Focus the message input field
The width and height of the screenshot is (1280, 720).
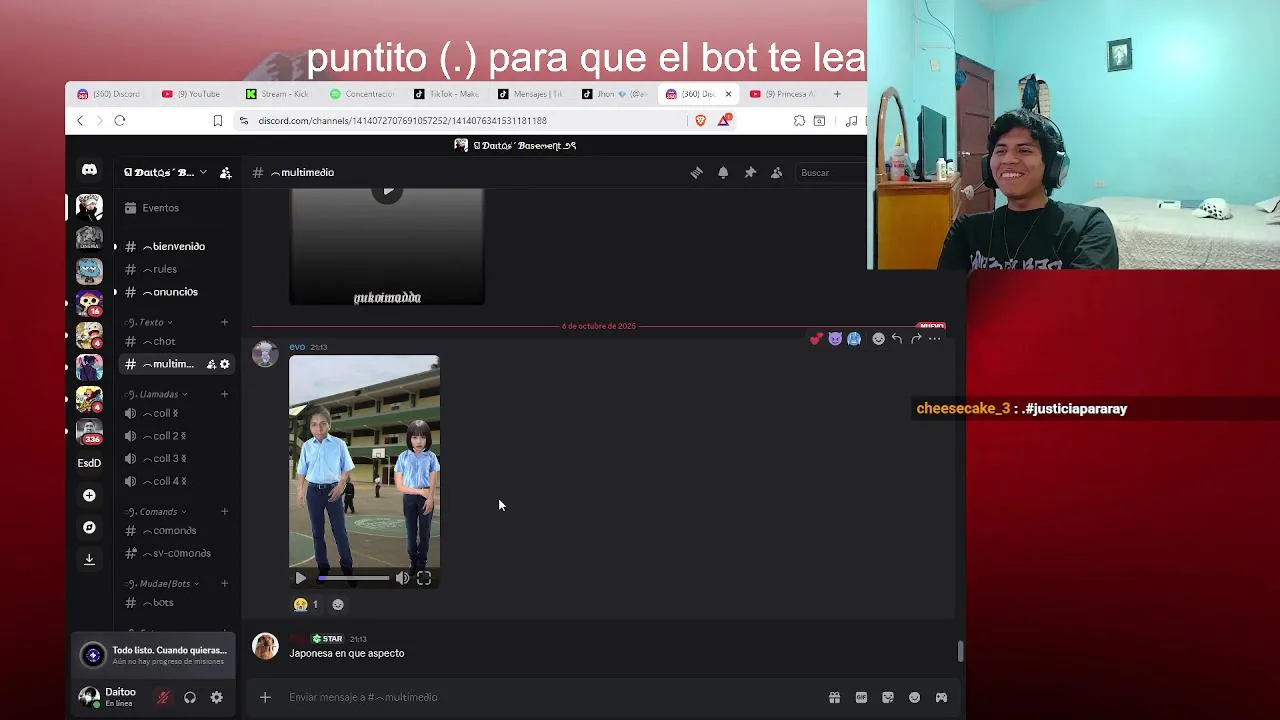[550, 697]
